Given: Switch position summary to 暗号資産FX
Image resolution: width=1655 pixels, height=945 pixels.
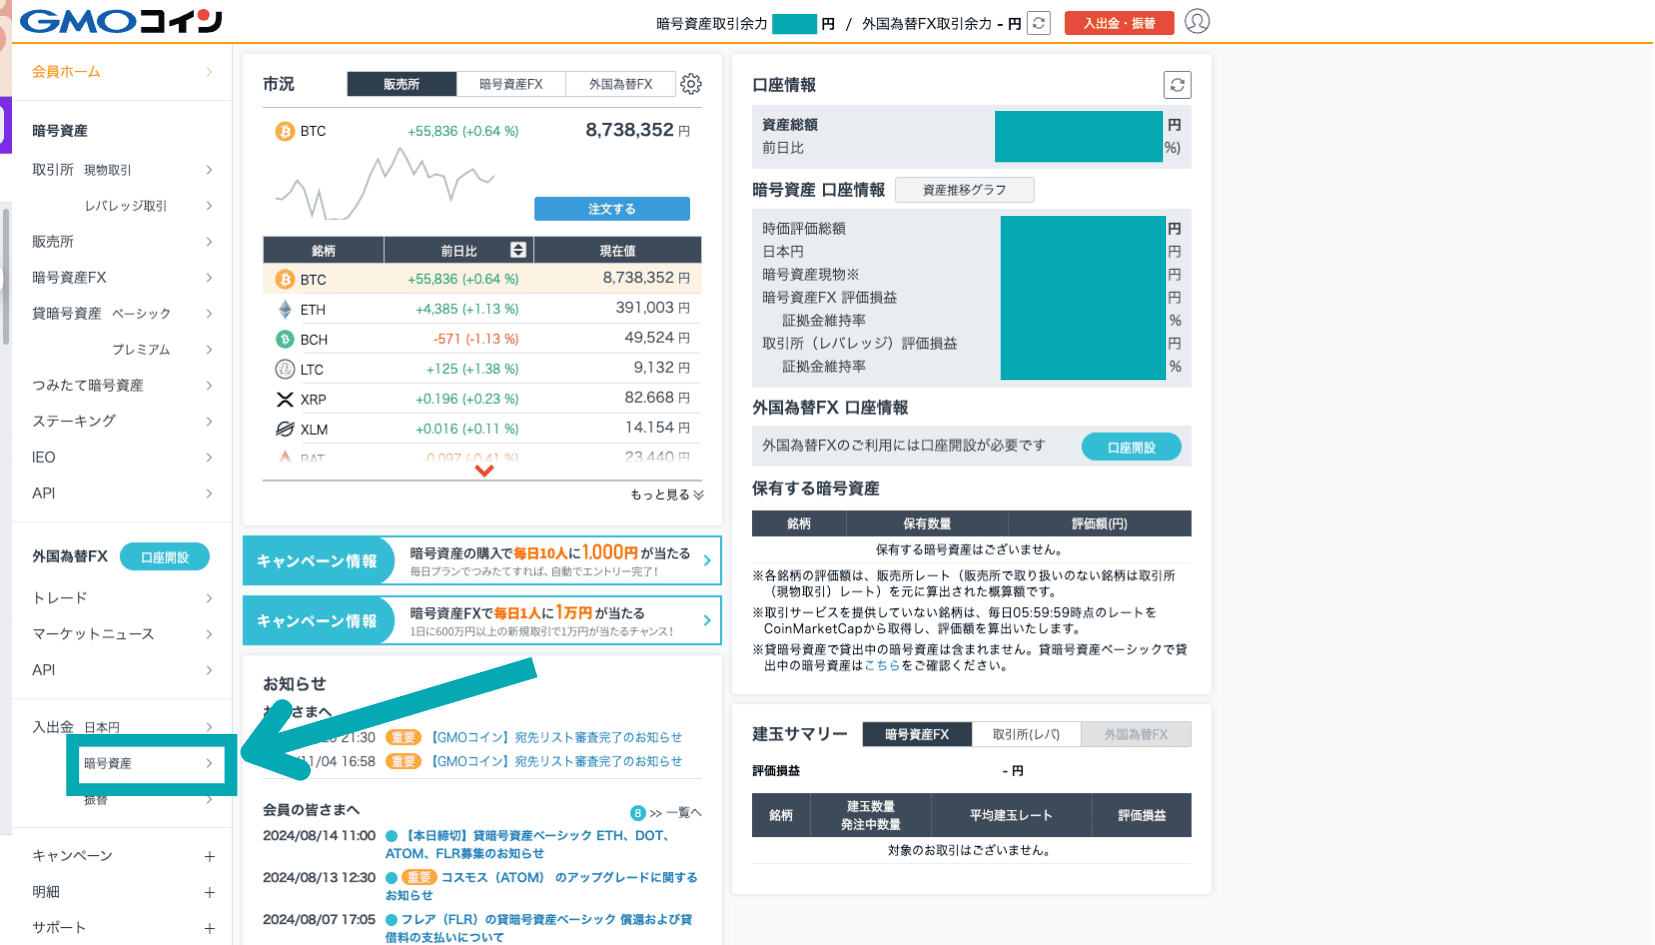Looking at the screenshot, I should pyautogui.click(x=916, y=734).
